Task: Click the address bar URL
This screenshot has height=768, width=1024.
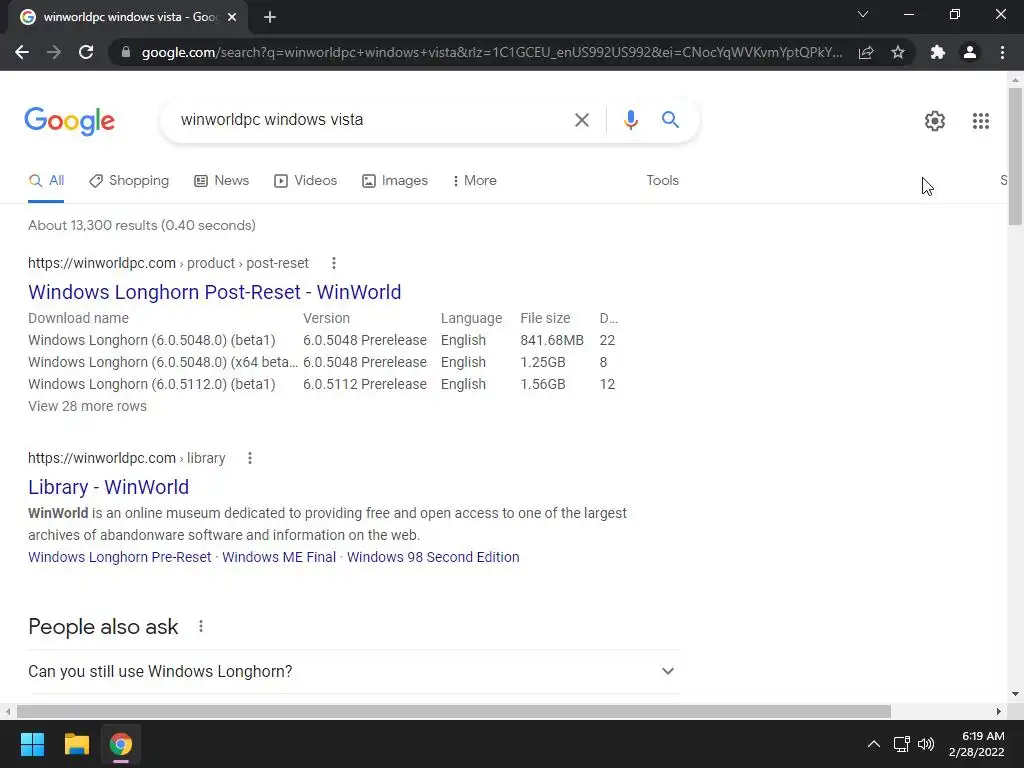Action: click(x=491, y=52)
